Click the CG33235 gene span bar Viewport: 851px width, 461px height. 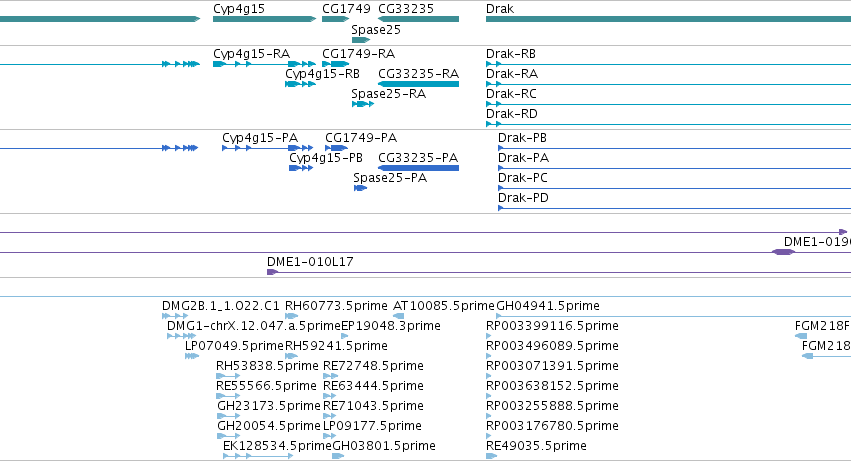tap(418, 20)
